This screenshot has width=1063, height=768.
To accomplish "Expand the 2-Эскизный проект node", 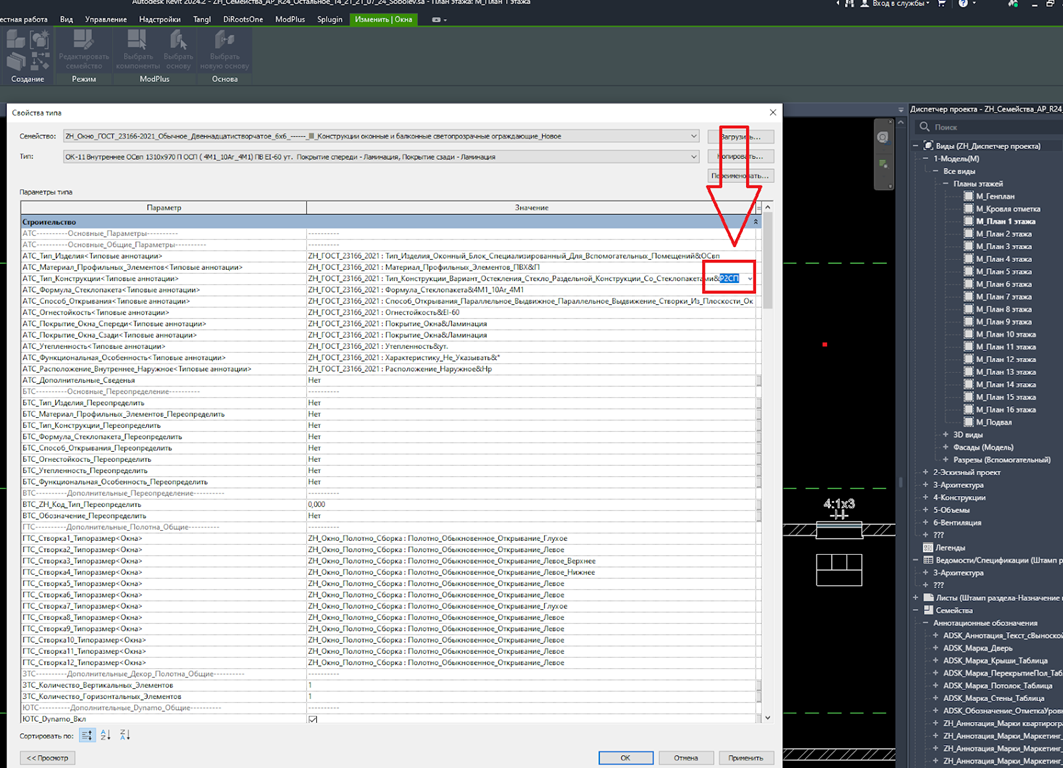I will pyautogui.click(x=925, y=472).
